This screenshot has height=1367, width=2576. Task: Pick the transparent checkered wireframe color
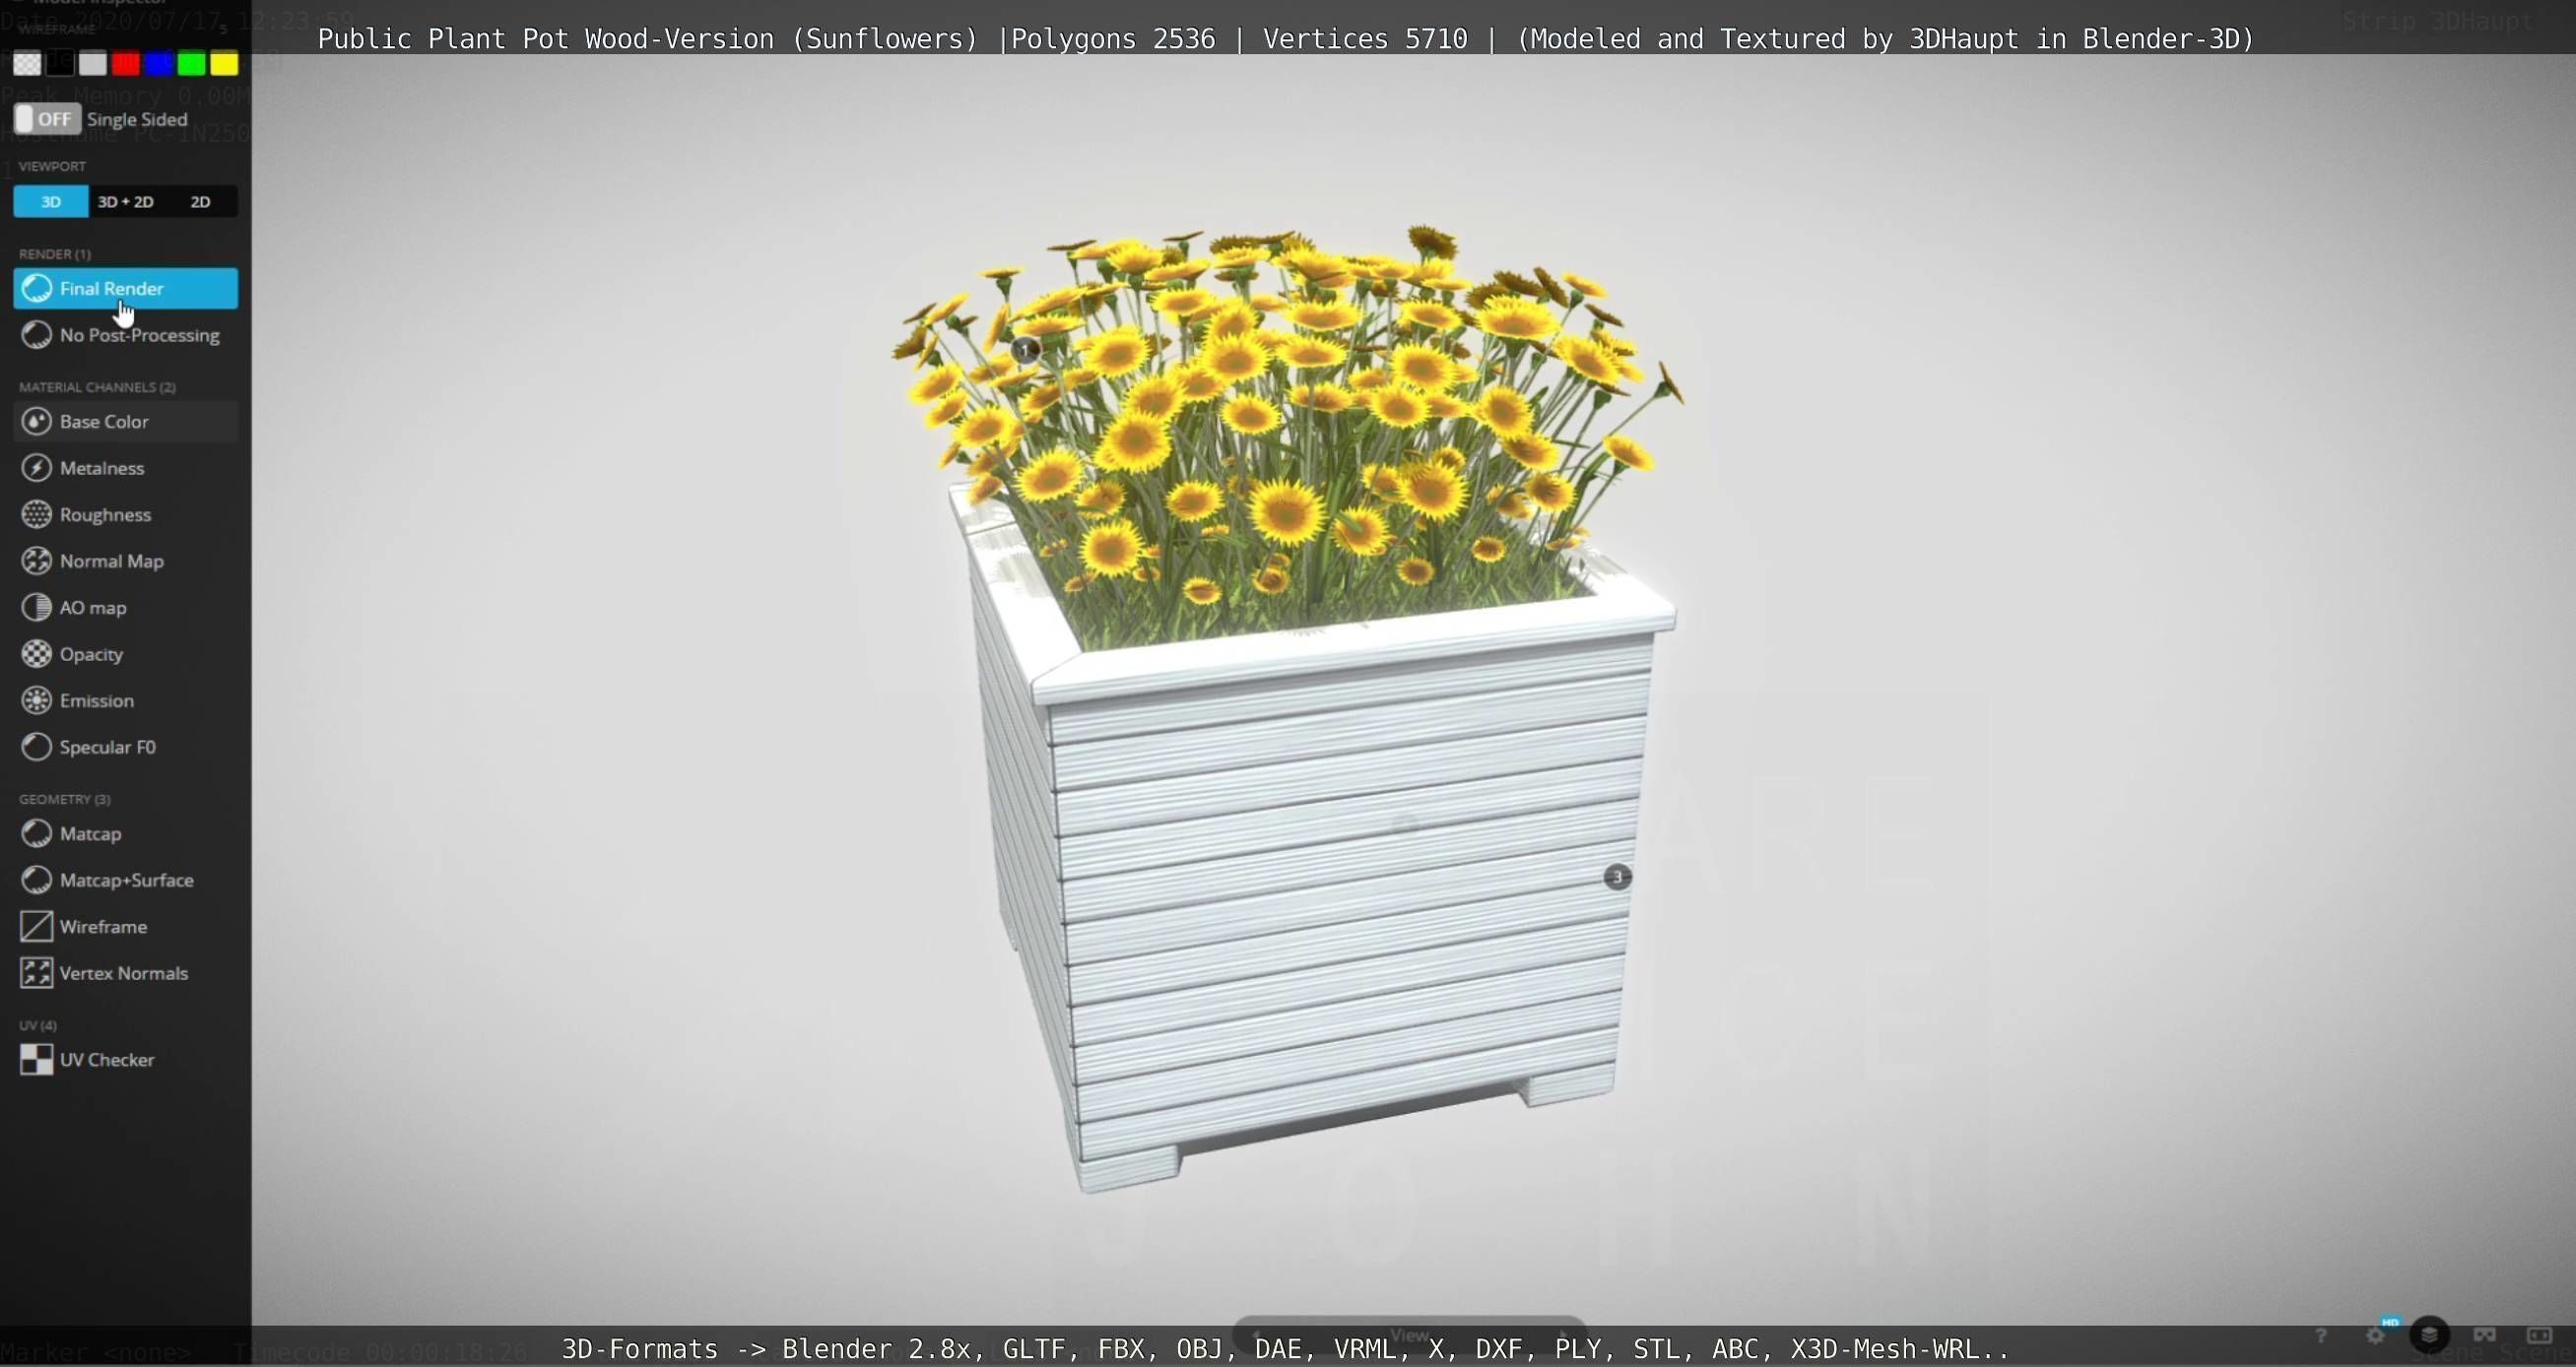[x=27, y=64]
